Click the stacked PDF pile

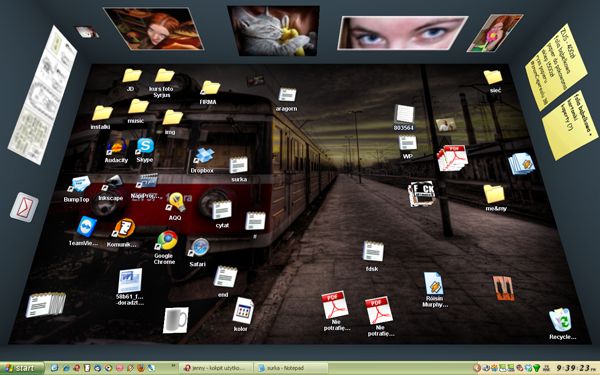(452, 158)
